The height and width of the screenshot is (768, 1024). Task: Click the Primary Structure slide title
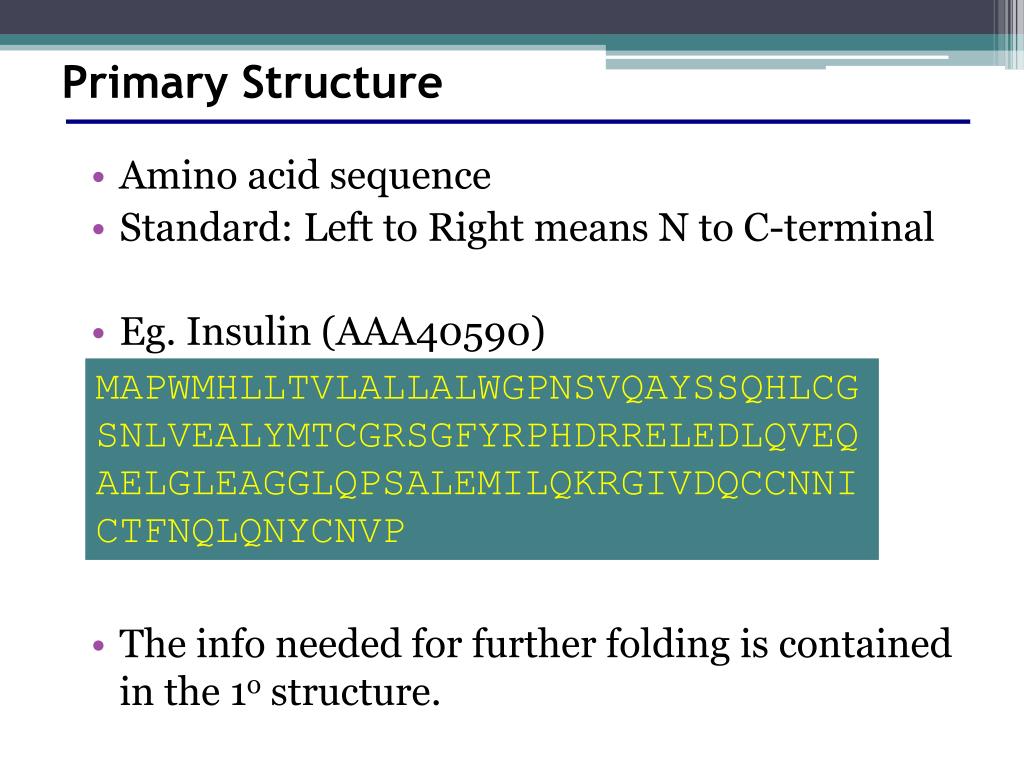(252, 84)
